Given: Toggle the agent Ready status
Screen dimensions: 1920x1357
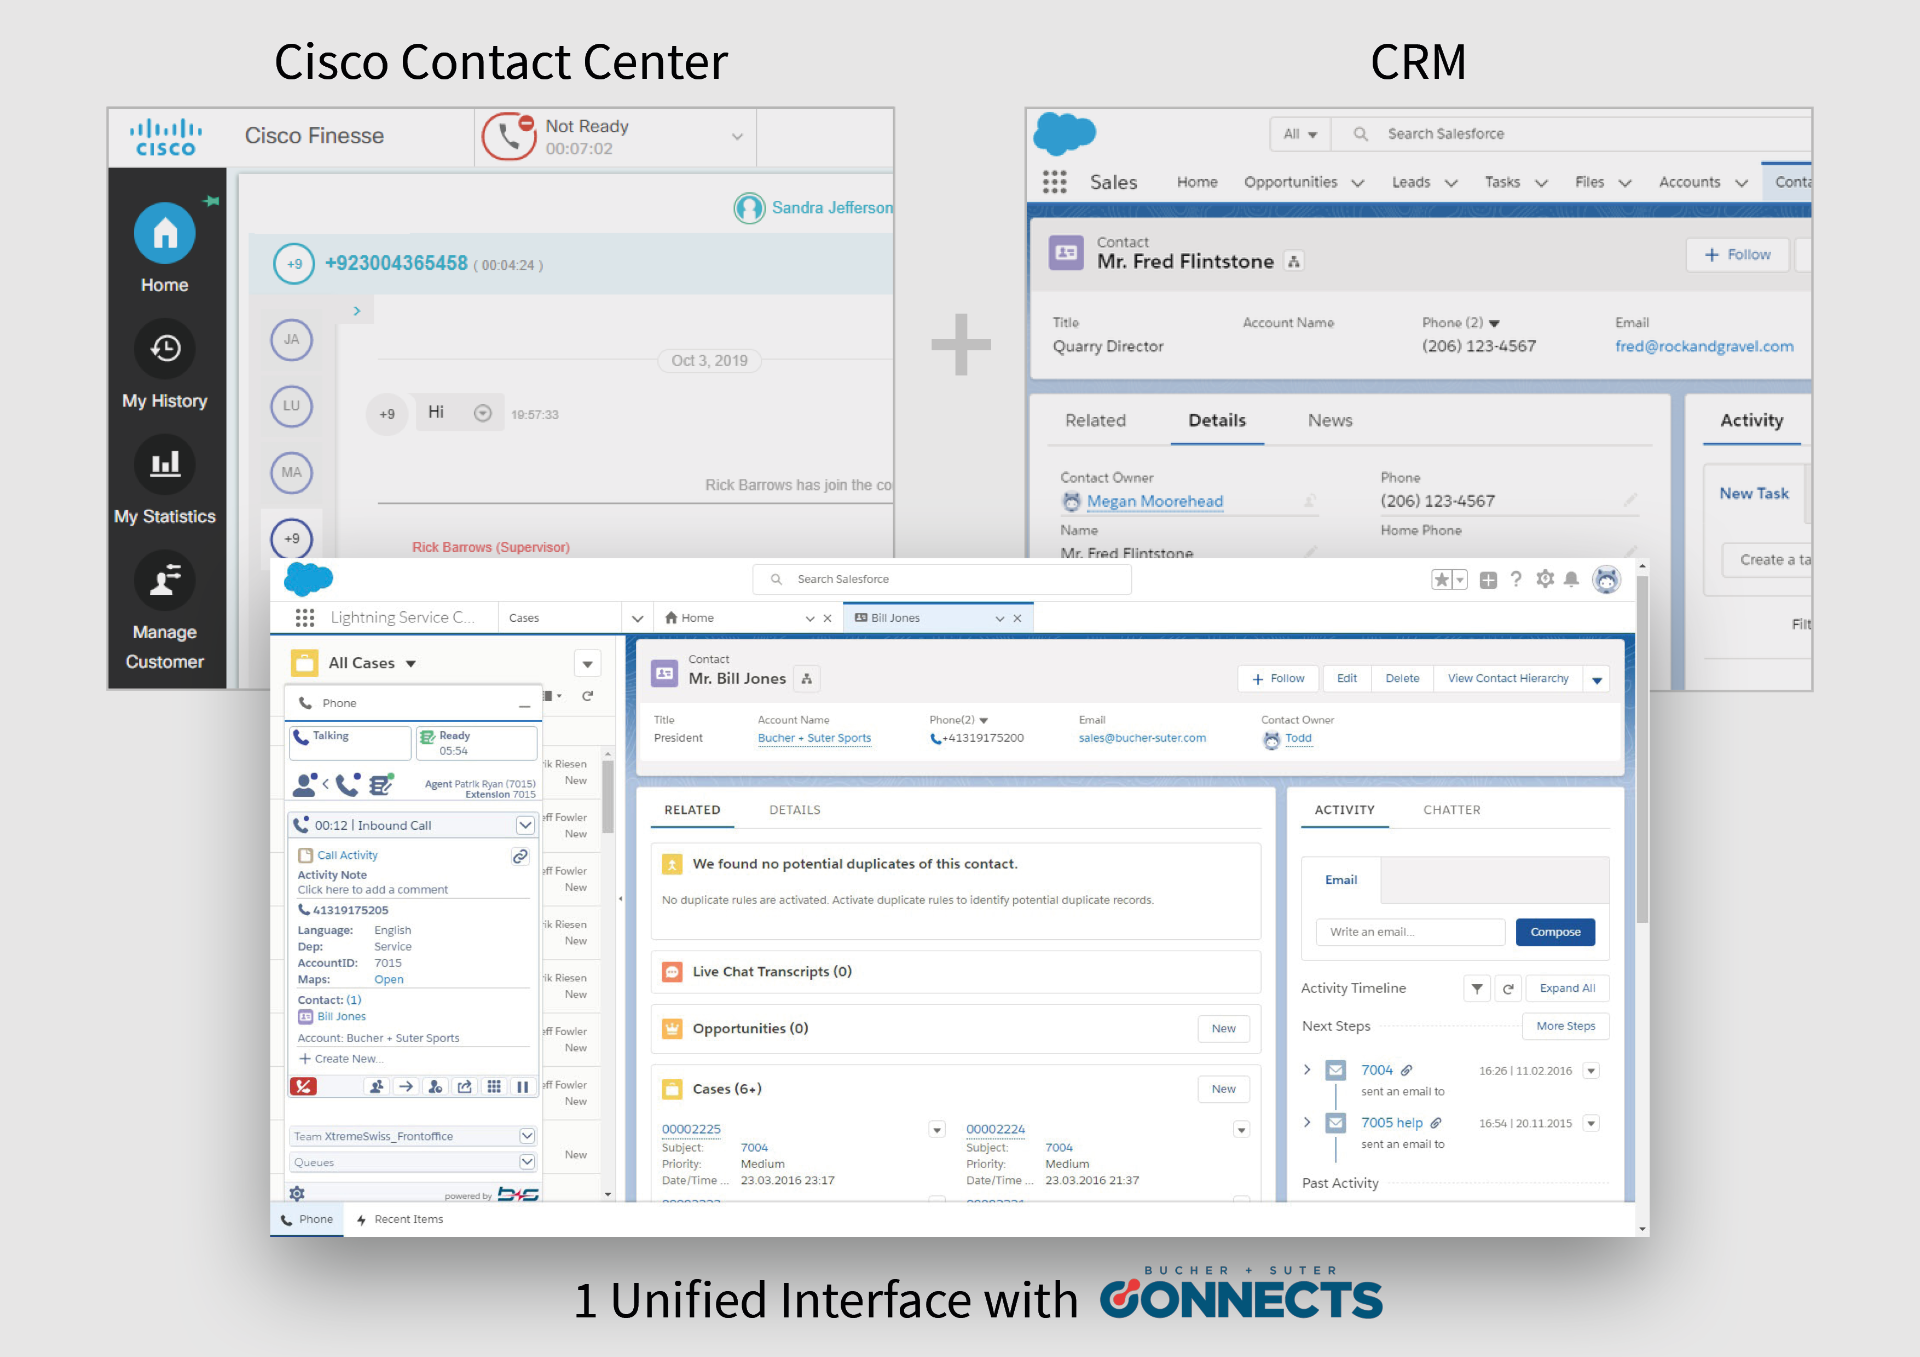Looking at the screenshot, I should coord(476,742).
